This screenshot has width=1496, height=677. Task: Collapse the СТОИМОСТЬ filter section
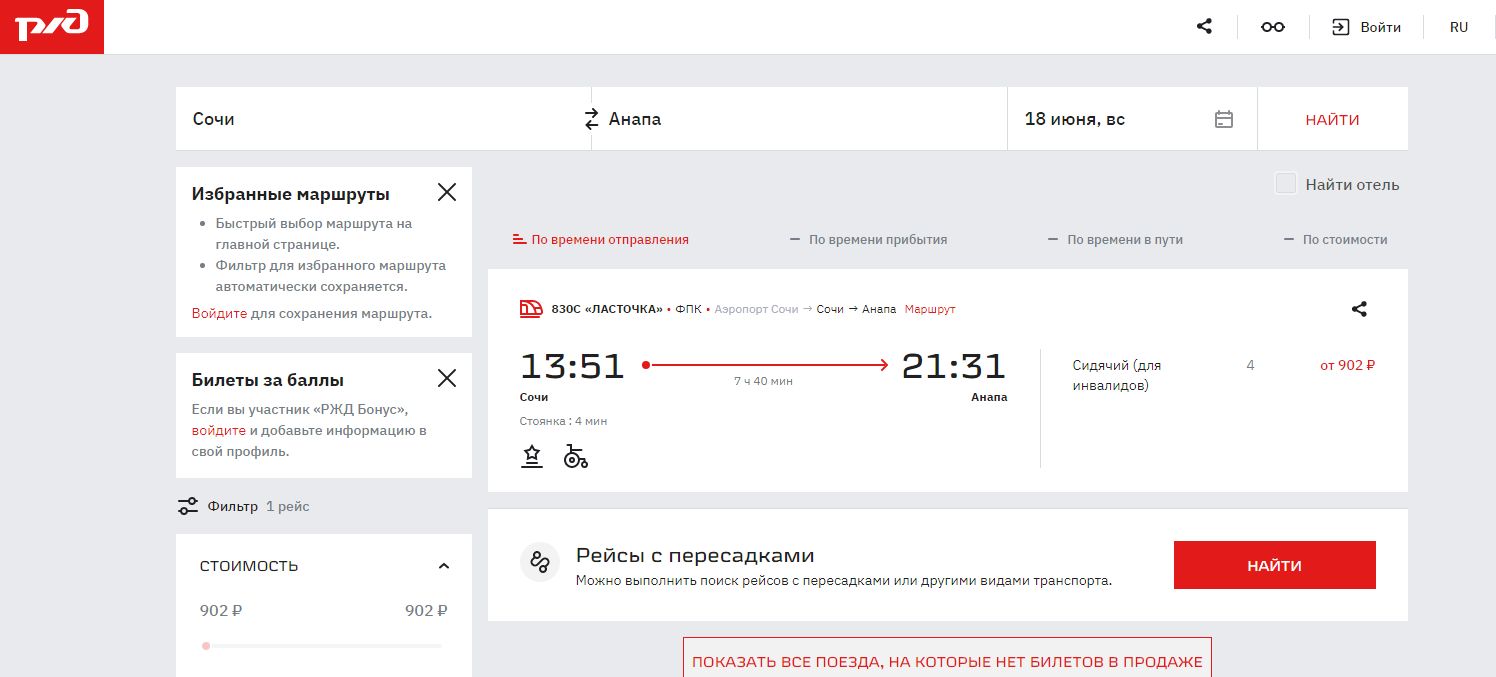444,565
